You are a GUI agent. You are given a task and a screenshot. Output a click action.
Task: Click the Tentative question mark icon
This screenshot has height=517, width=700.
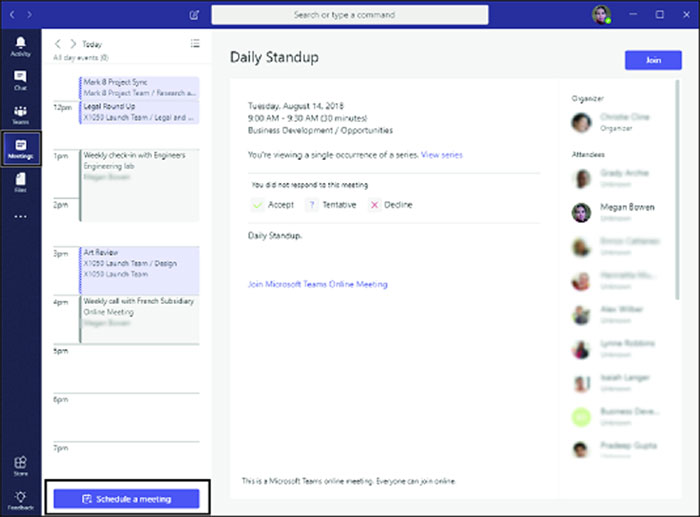(312, 205)
